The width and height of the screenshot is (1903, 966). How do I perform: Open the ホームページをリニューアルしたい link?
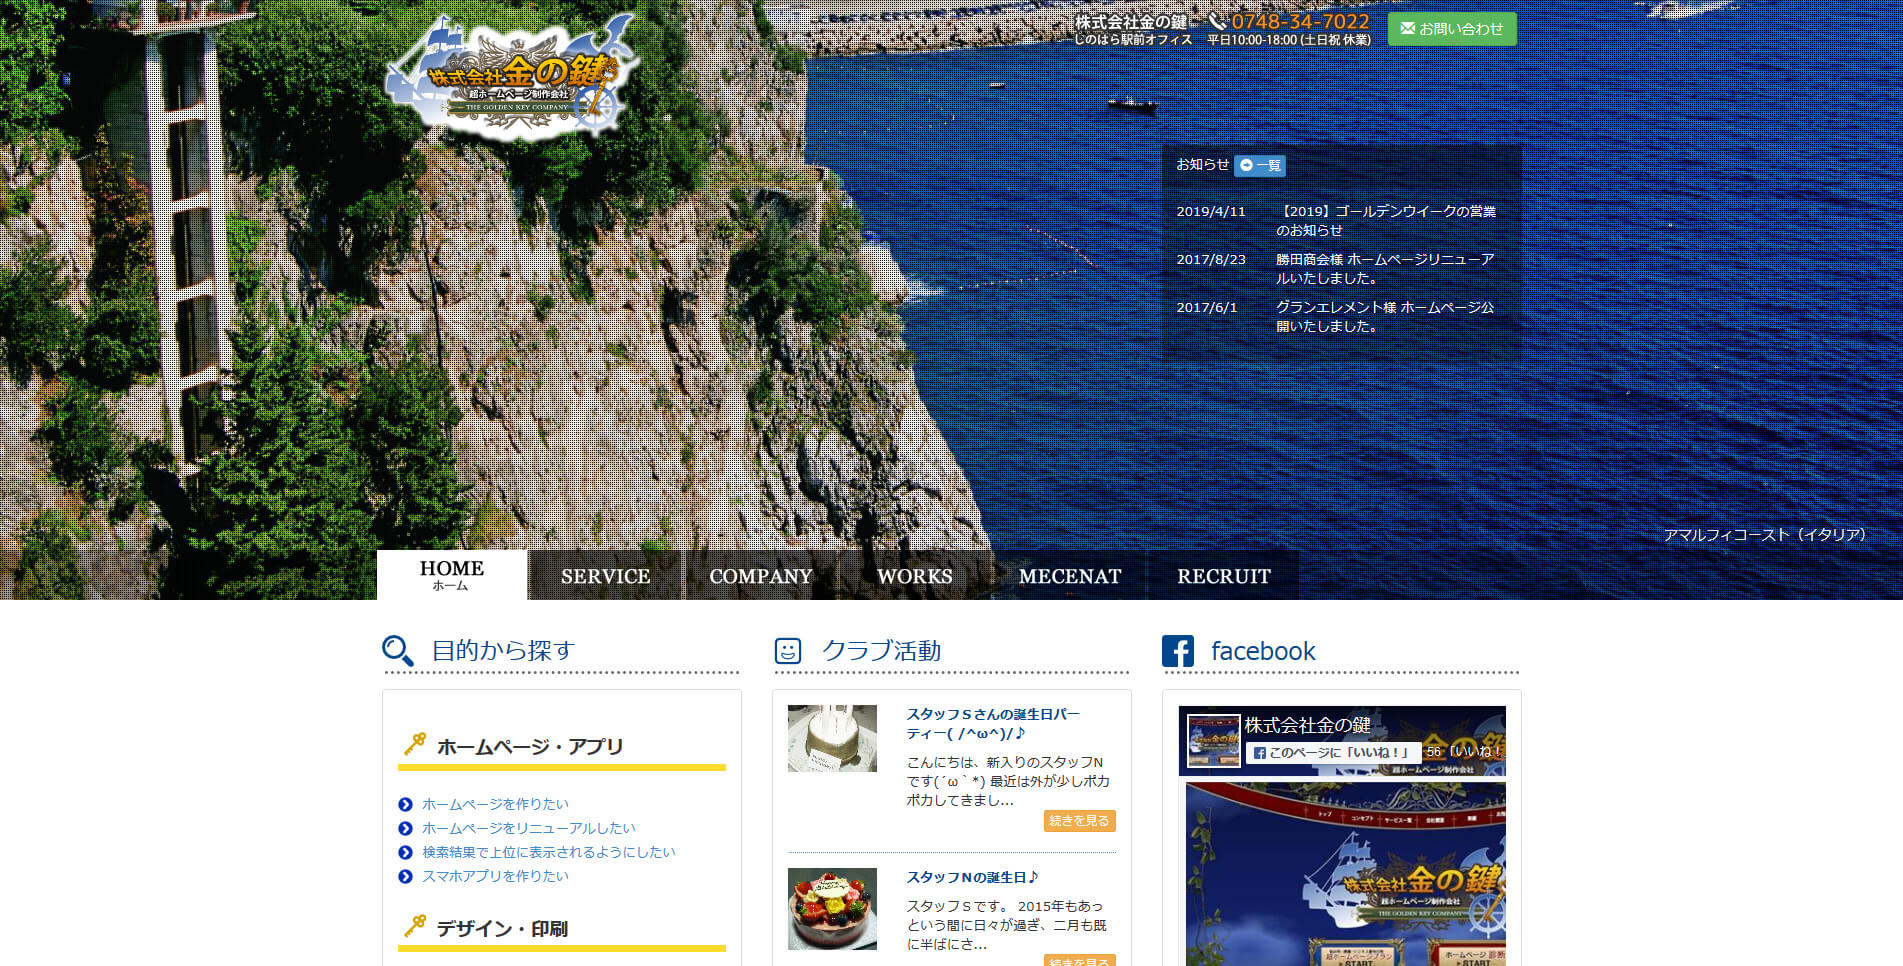pyautogui.click(x=529, y=828)
